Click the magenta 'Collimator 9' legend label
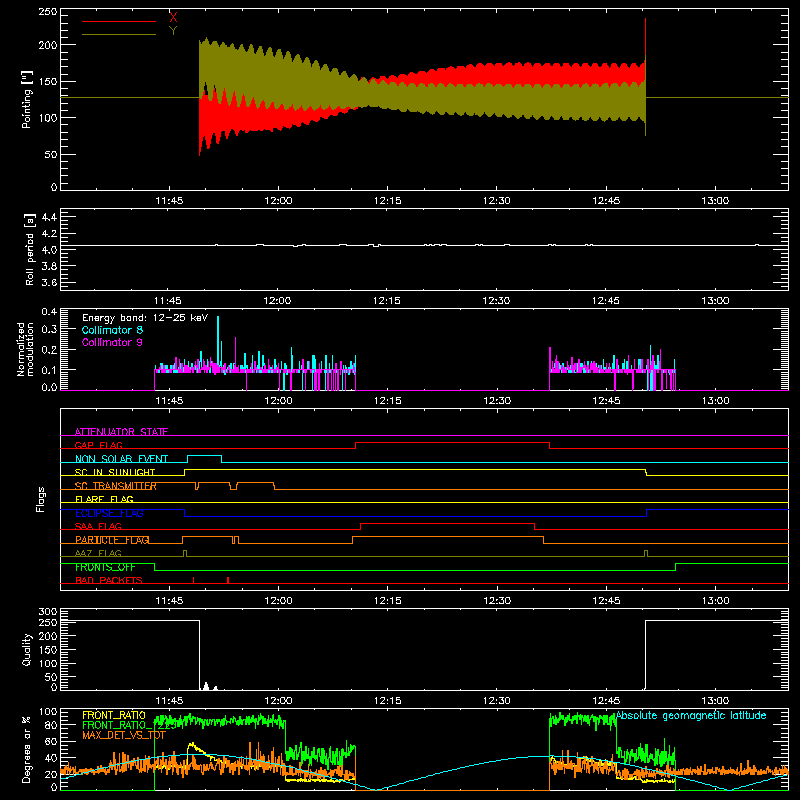 click(x=112, y=342)
